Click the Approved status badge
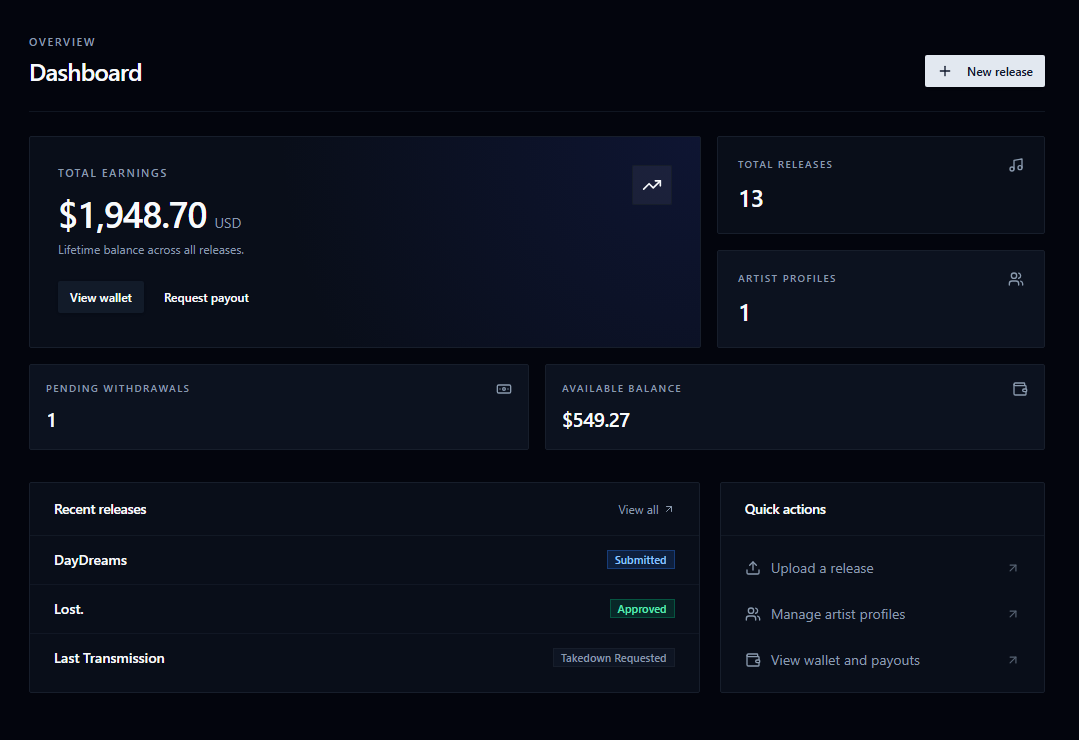1079x740 pixels. click(642, 609)
